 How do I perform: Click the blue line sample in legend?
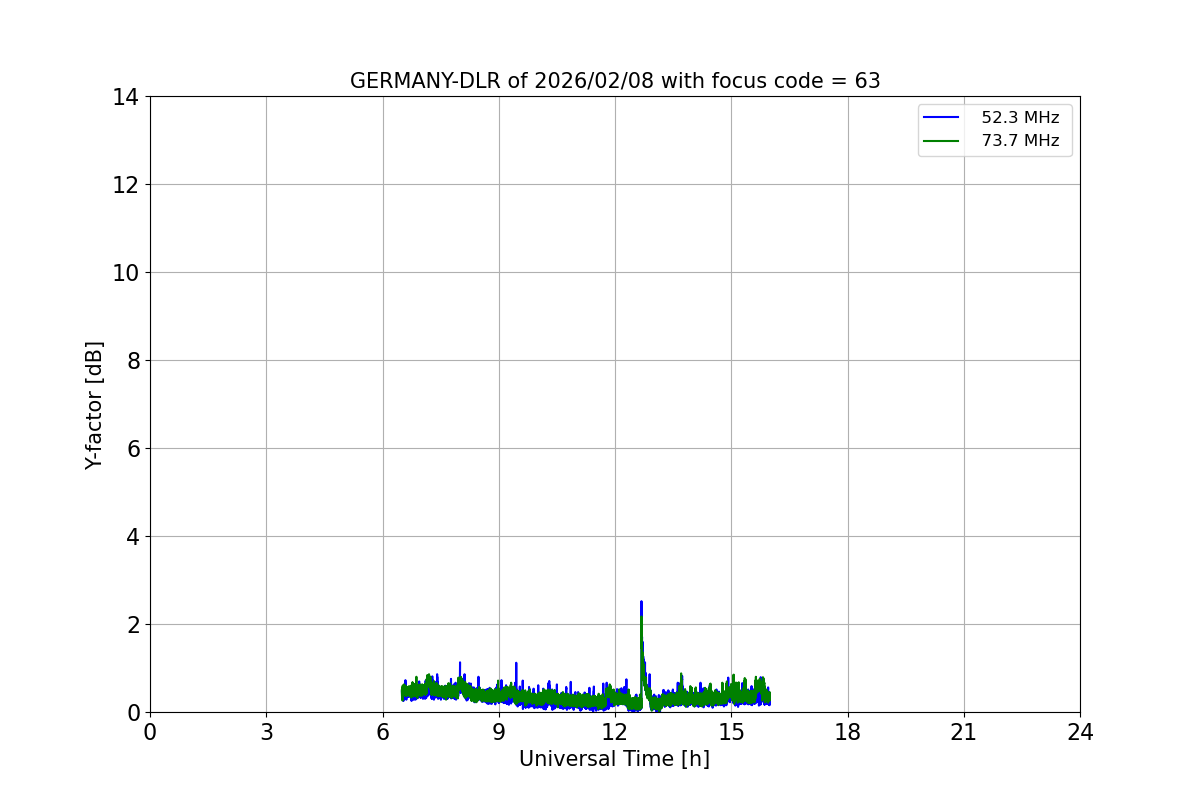tap(941, 118)
